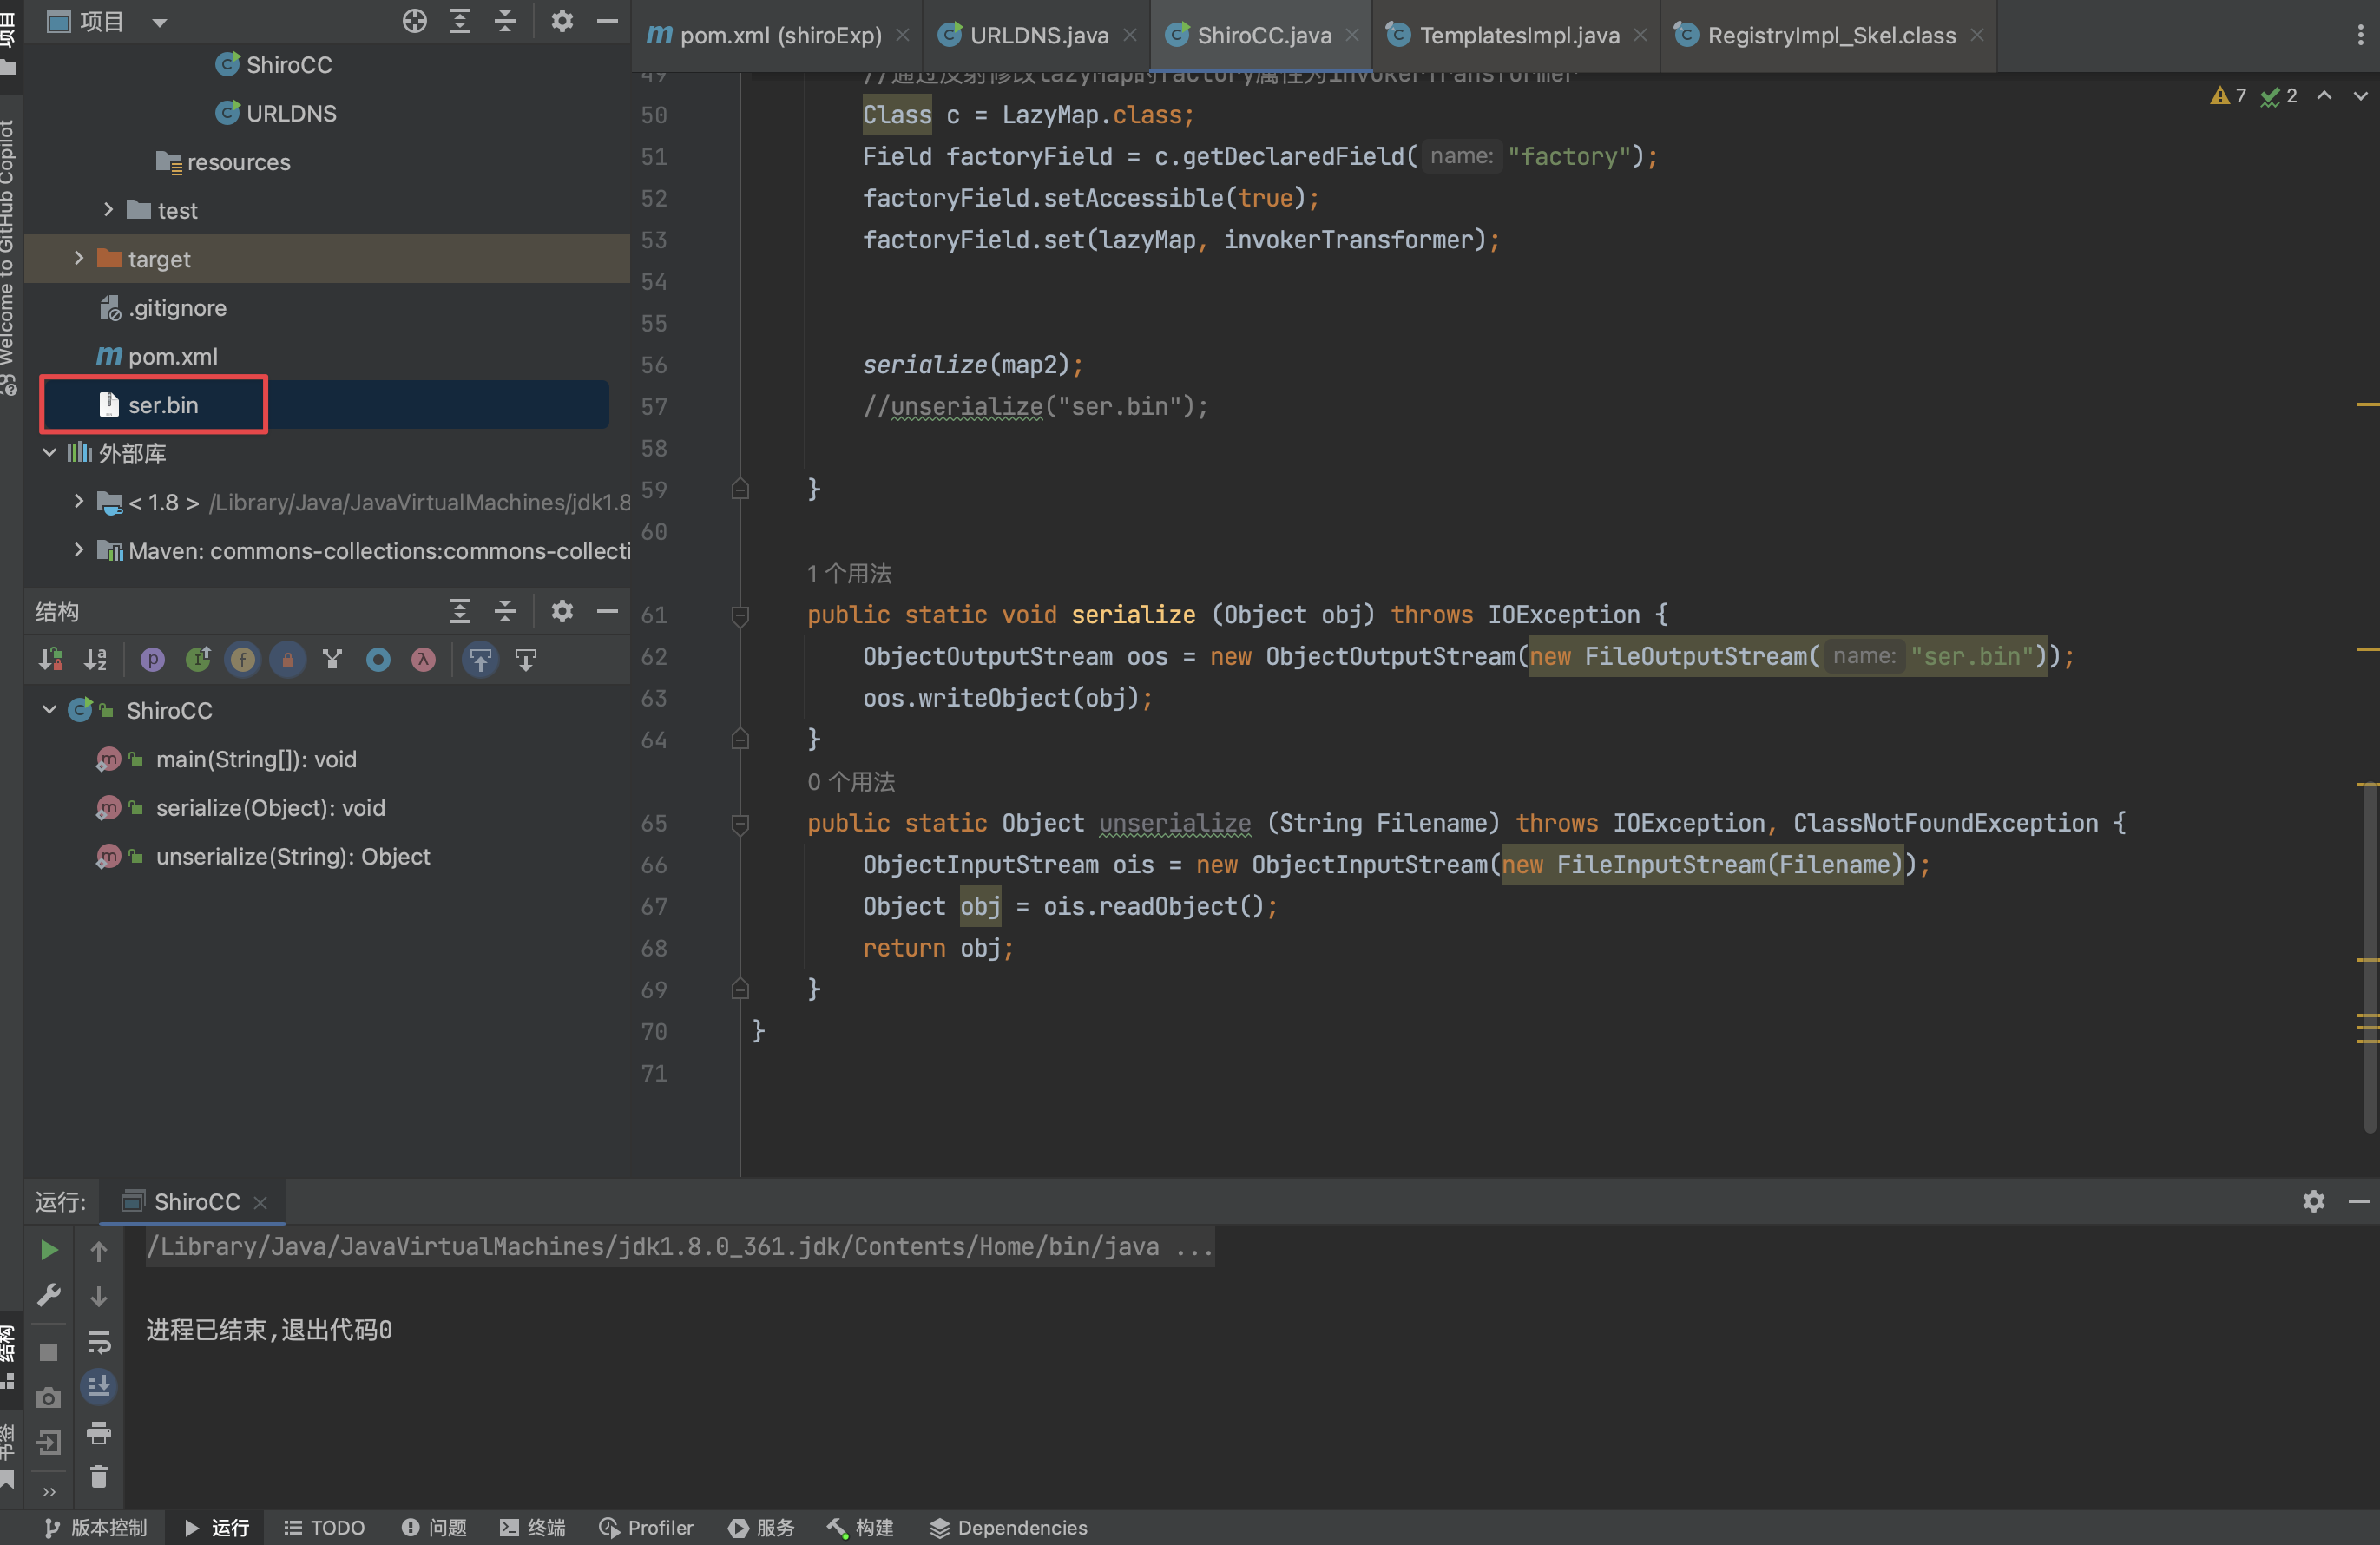Open Project panel settings gear

pyautogui.click(x=562, y=21)
